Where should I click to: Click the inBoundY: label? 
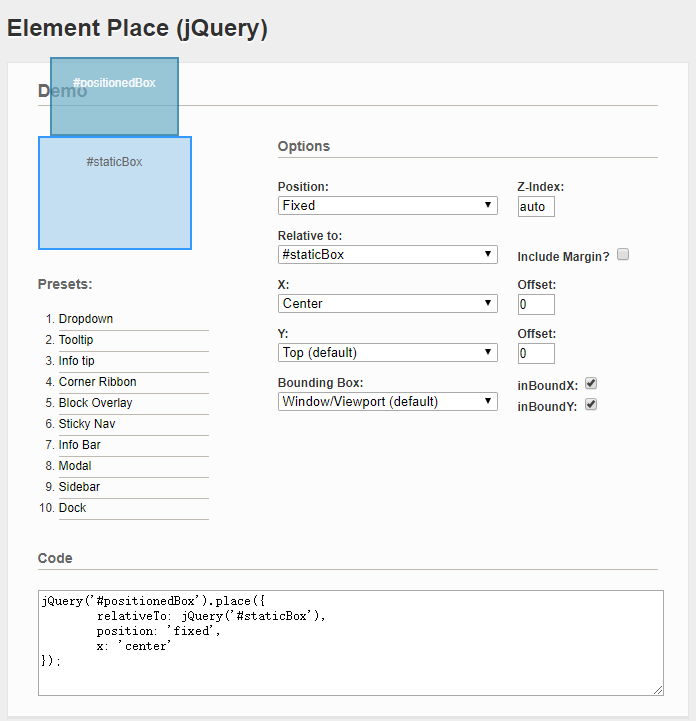pos(547,406)
